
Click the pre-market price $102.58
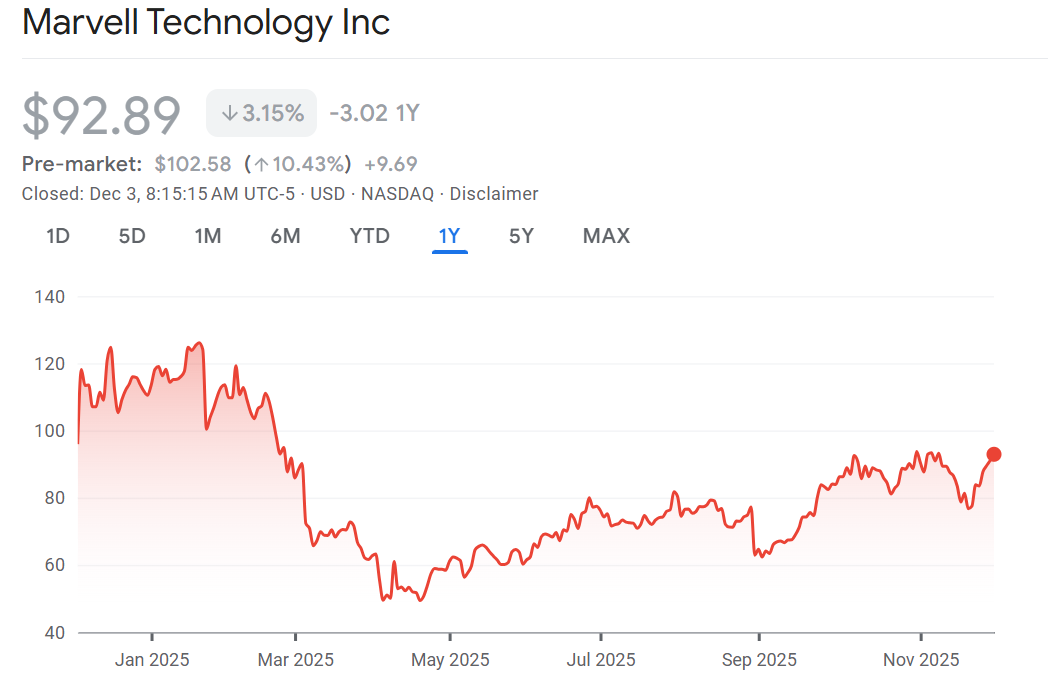pyautogui.click(x=193, y=164)
